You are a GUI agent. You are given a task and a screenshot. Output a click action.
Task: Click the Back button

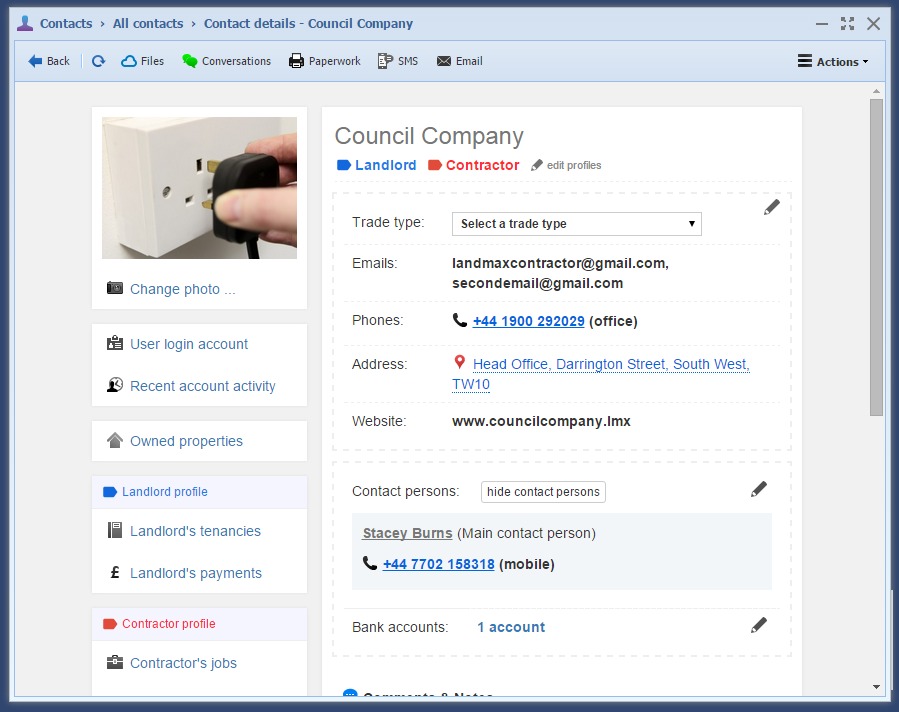click(49, 61)
